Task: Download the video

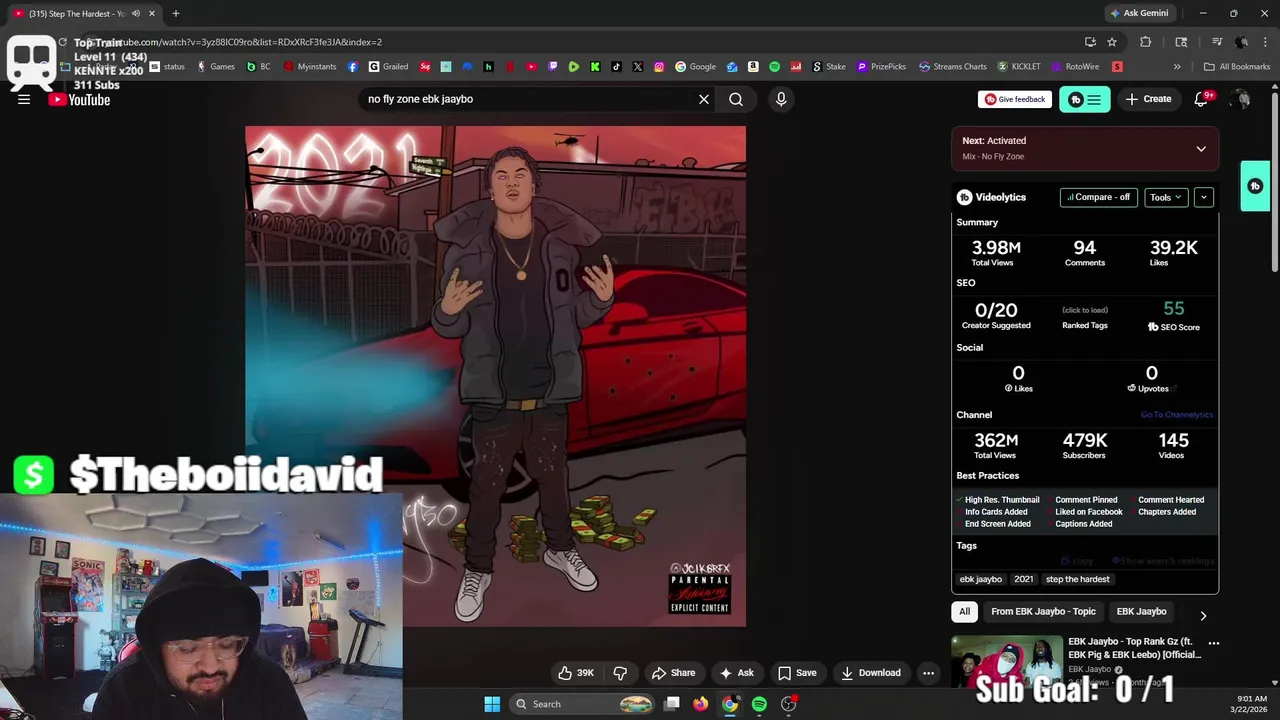Action: pyautogui.click(x=870, y=673)
